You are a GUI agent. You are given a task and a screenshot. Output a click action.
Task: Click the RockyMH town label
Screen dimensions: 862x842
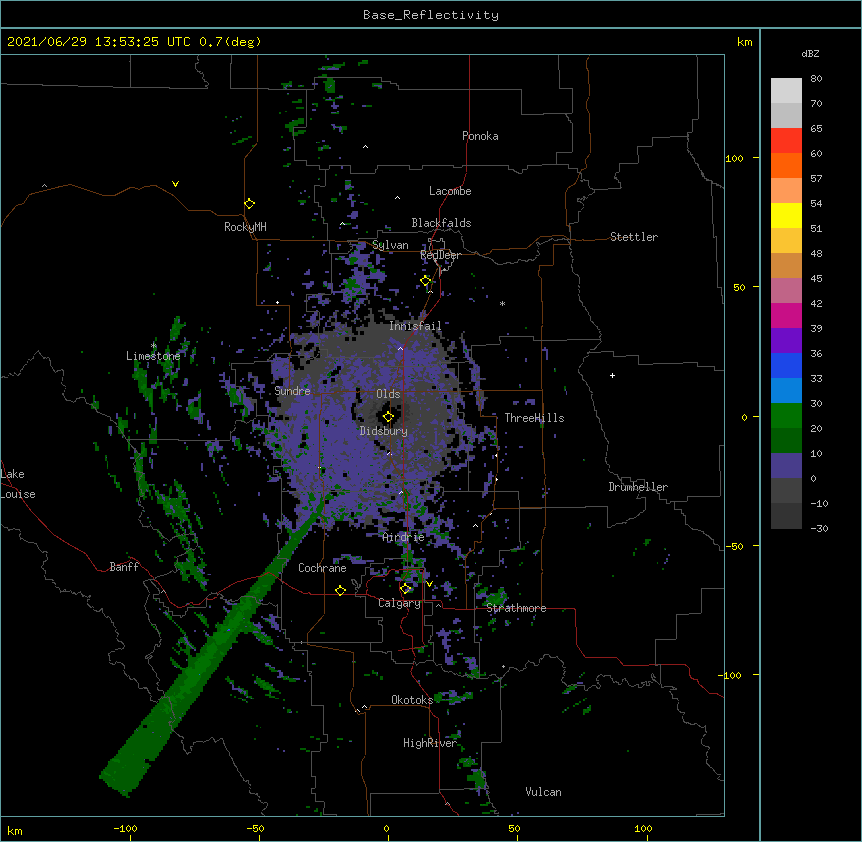click(x=245, y=227)
